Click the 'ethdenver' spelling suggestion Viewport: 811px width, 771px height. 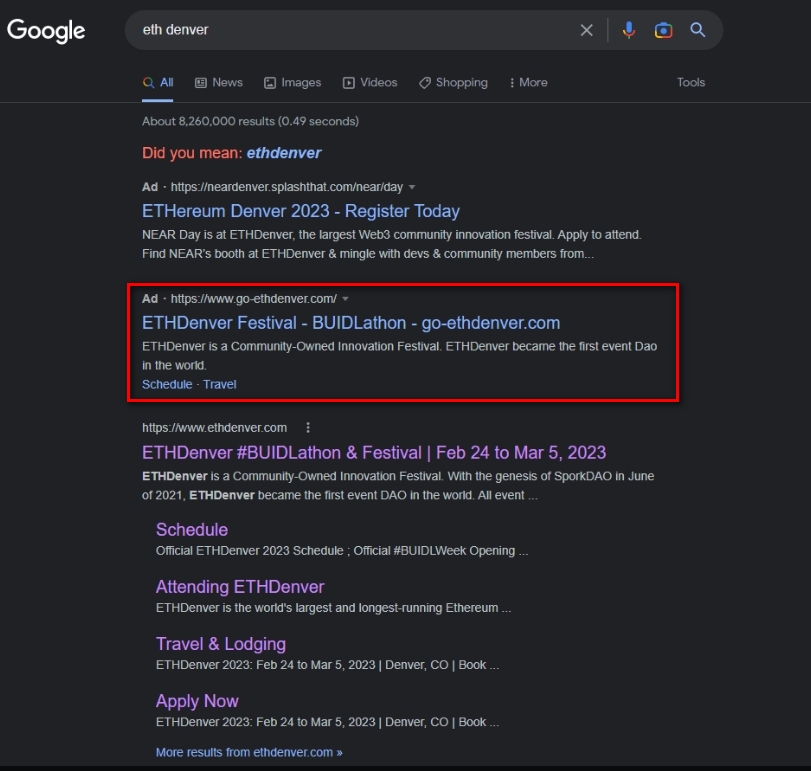(284, 153)
